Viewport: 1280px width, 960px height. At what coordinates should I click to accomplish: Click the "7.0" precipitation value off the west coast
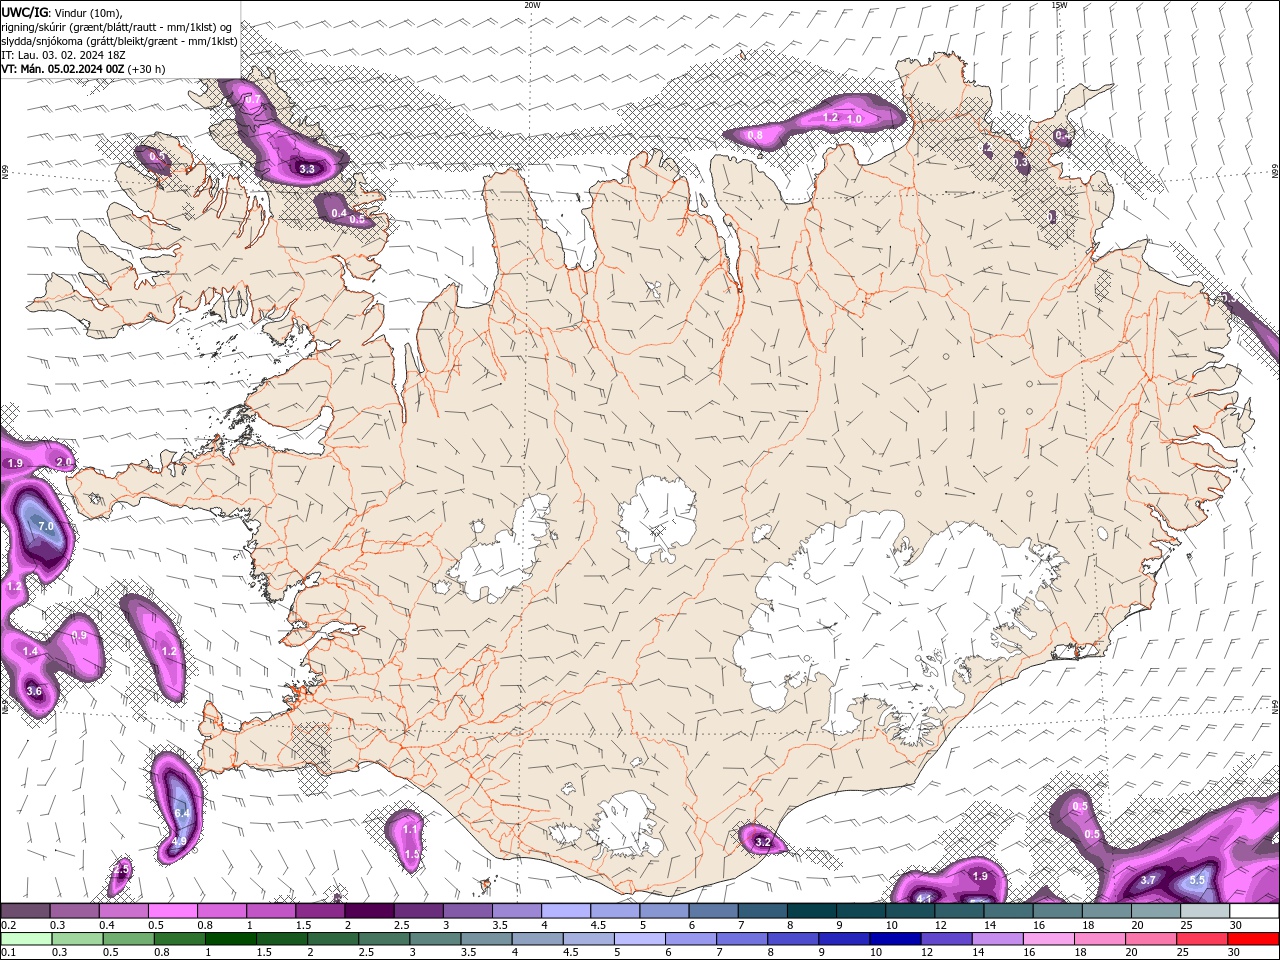[x=45, y=526]
